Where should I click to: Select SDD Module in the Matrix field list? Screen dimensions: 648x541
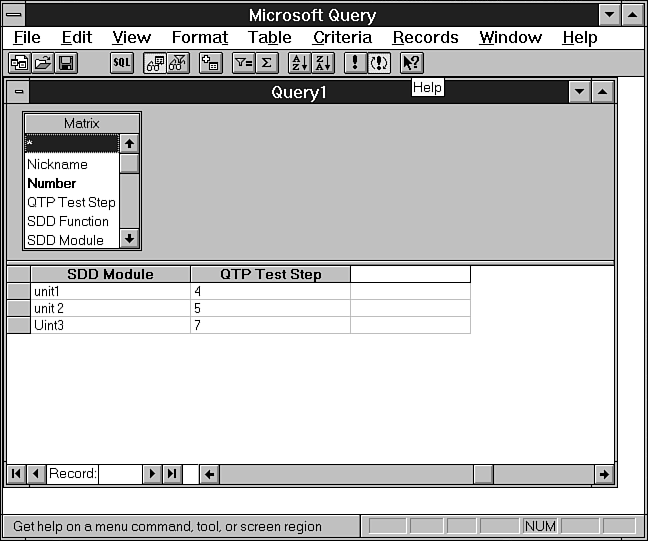(x=72, y=240)
